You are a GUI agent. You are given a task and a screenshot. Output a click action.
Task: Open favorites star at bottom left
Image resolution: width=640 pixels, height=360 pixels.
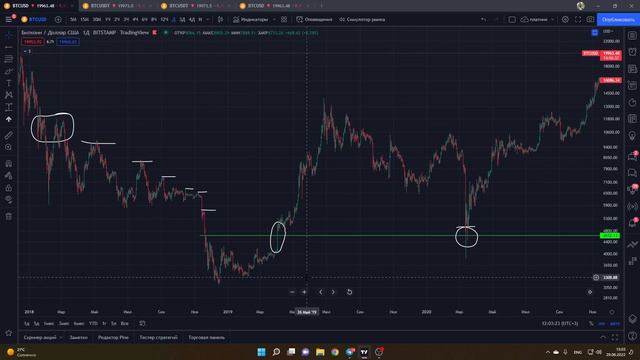click(9, 333)
